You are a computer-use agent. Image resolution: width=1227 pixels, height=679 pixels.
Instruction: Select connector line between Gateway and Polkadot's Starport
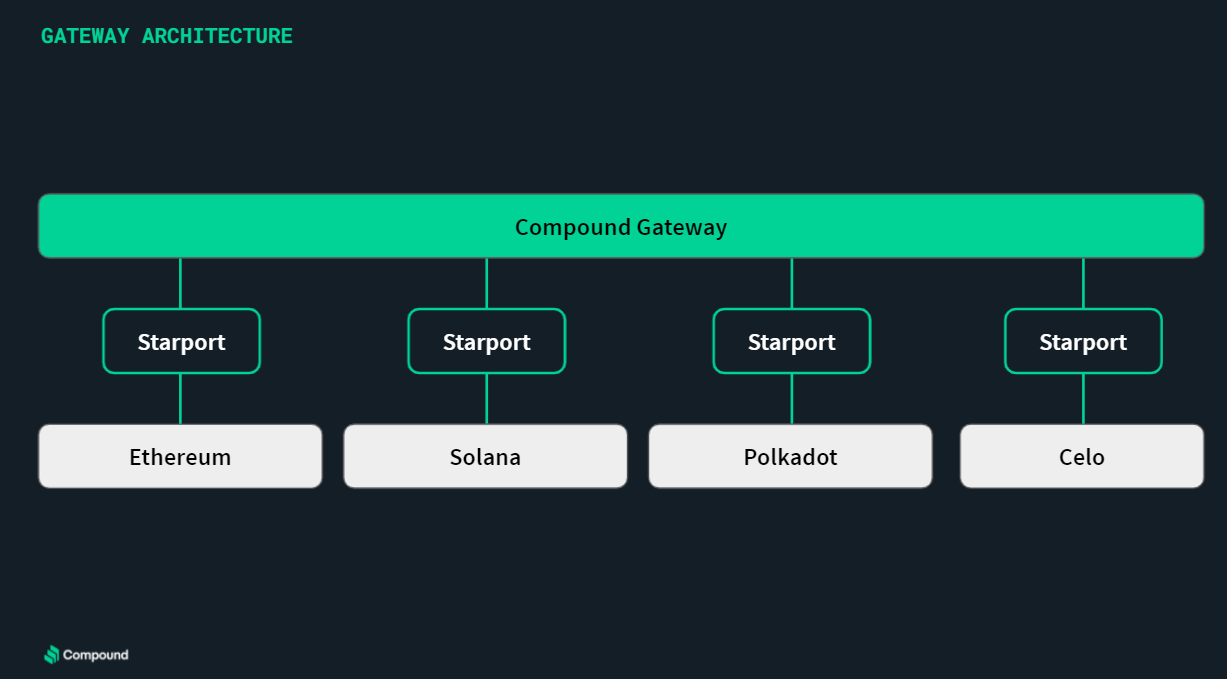(x=791, y=283)
